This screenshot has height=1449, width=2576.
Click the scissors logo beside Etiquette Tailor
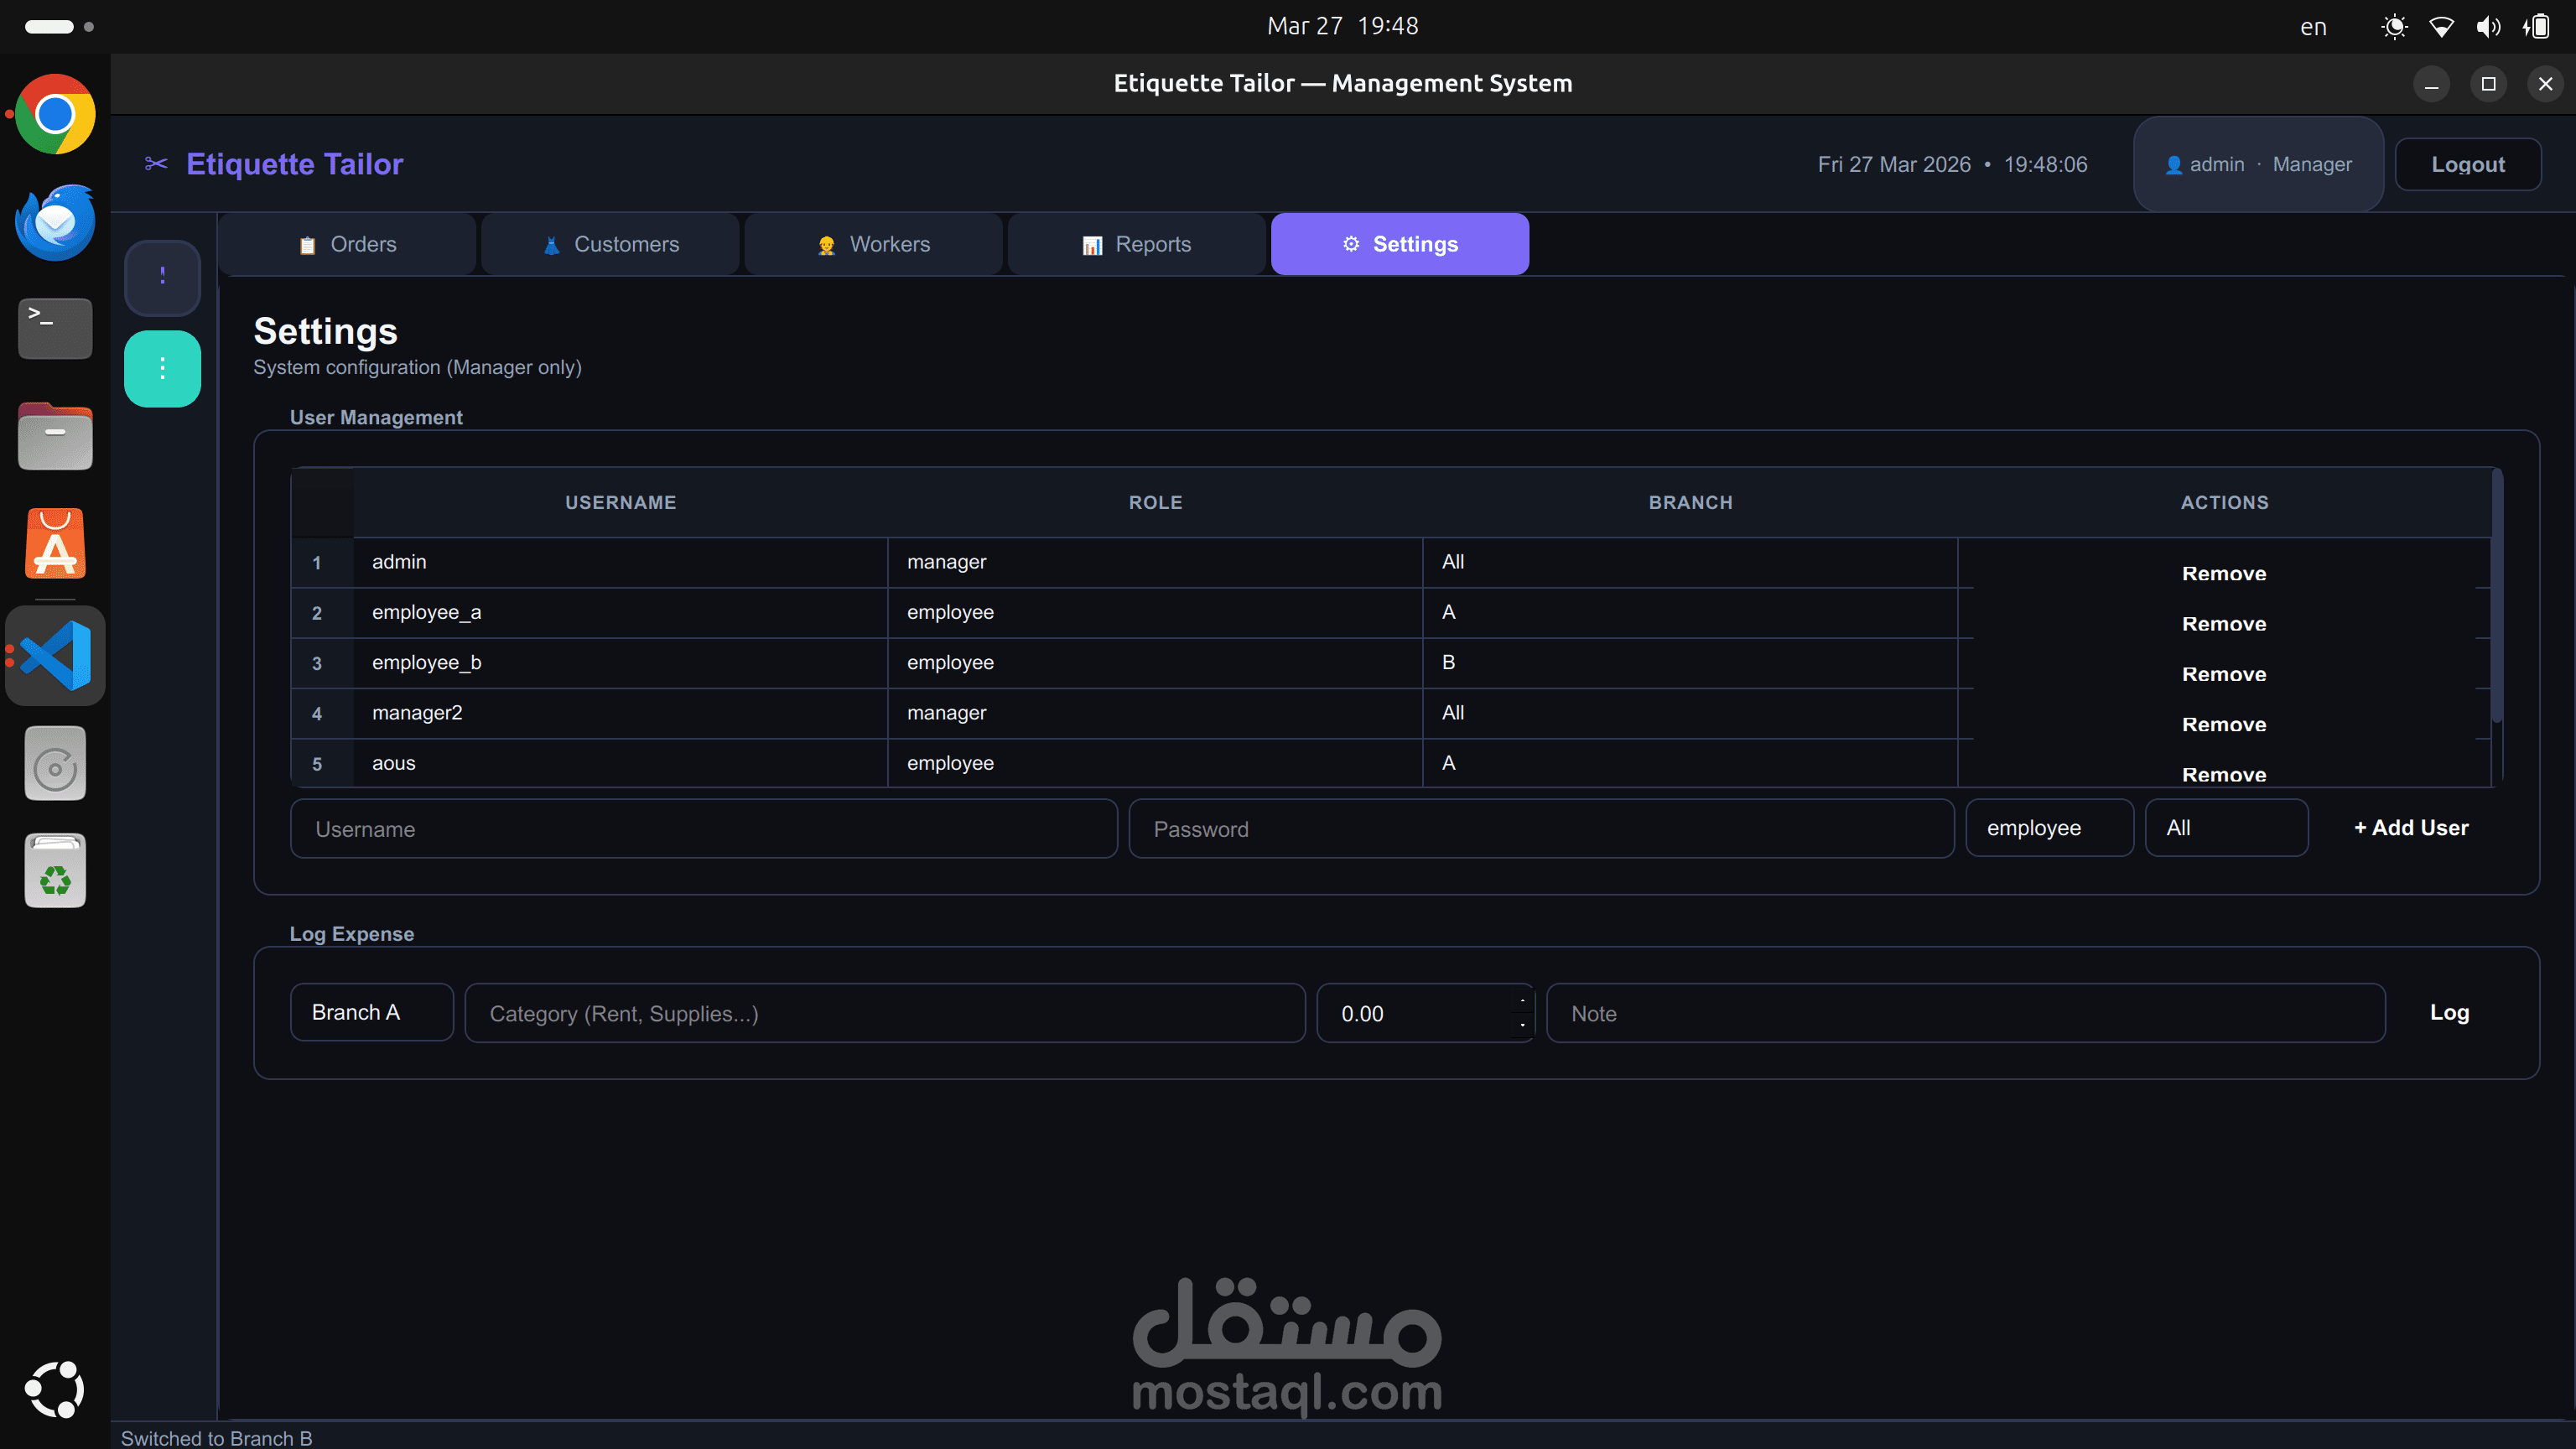click(156, 163)
